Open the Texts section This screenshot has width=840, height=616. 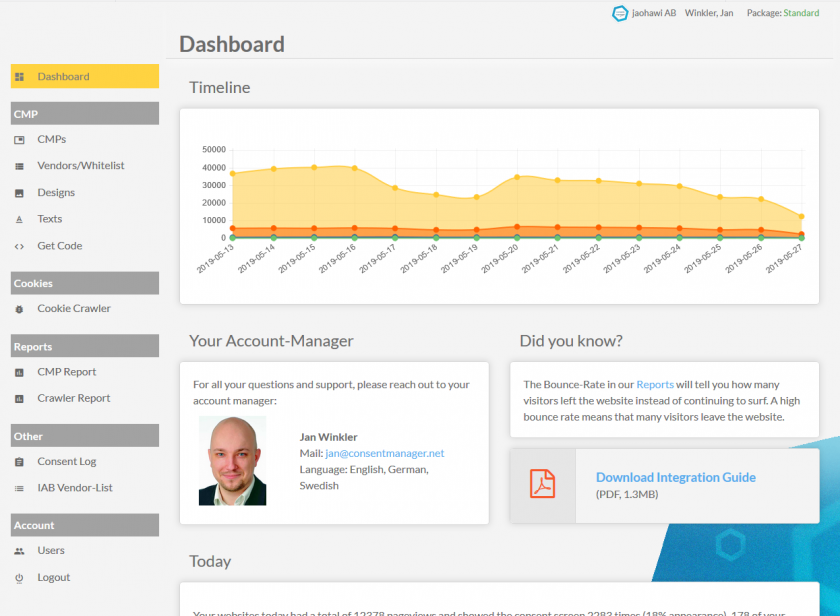(49, 219)
